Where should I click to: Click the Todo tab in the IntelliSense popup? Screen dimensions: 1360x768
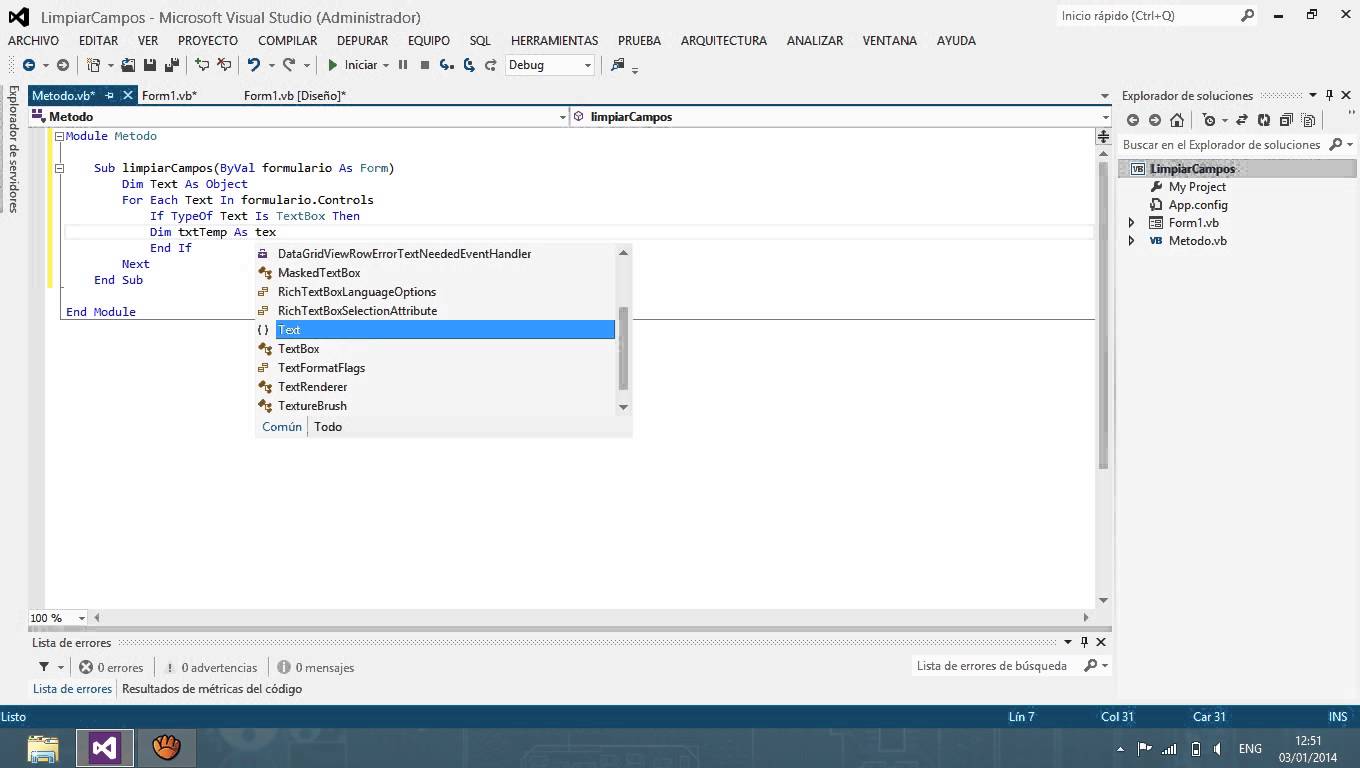pyautogui.click(x=328, y=427)
